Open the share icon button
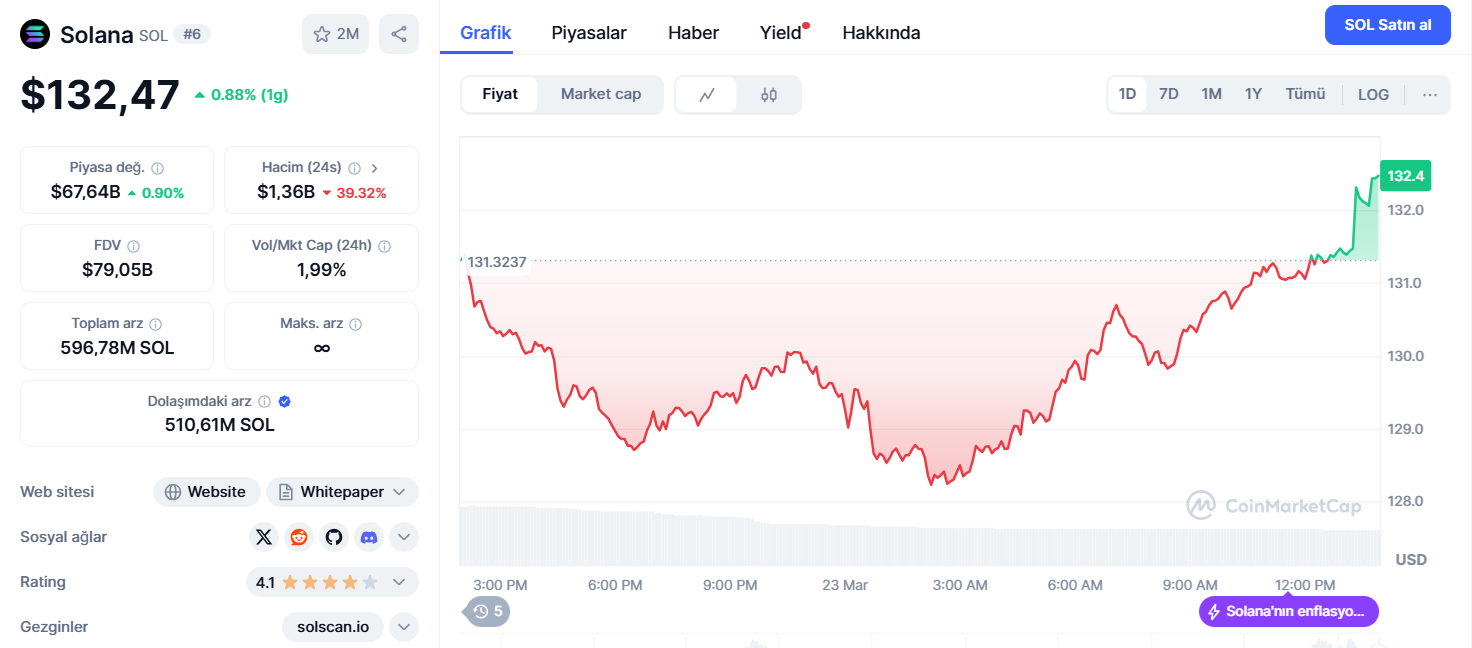 point(399,34)
